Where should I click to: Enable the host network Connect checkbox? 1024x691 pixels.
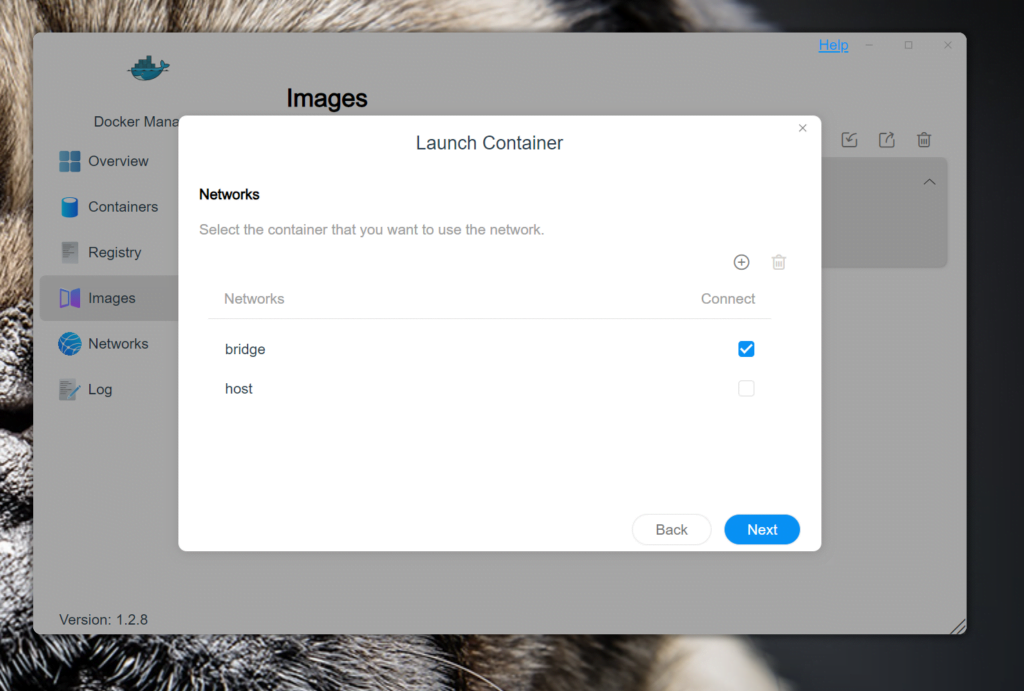point(746,389)
